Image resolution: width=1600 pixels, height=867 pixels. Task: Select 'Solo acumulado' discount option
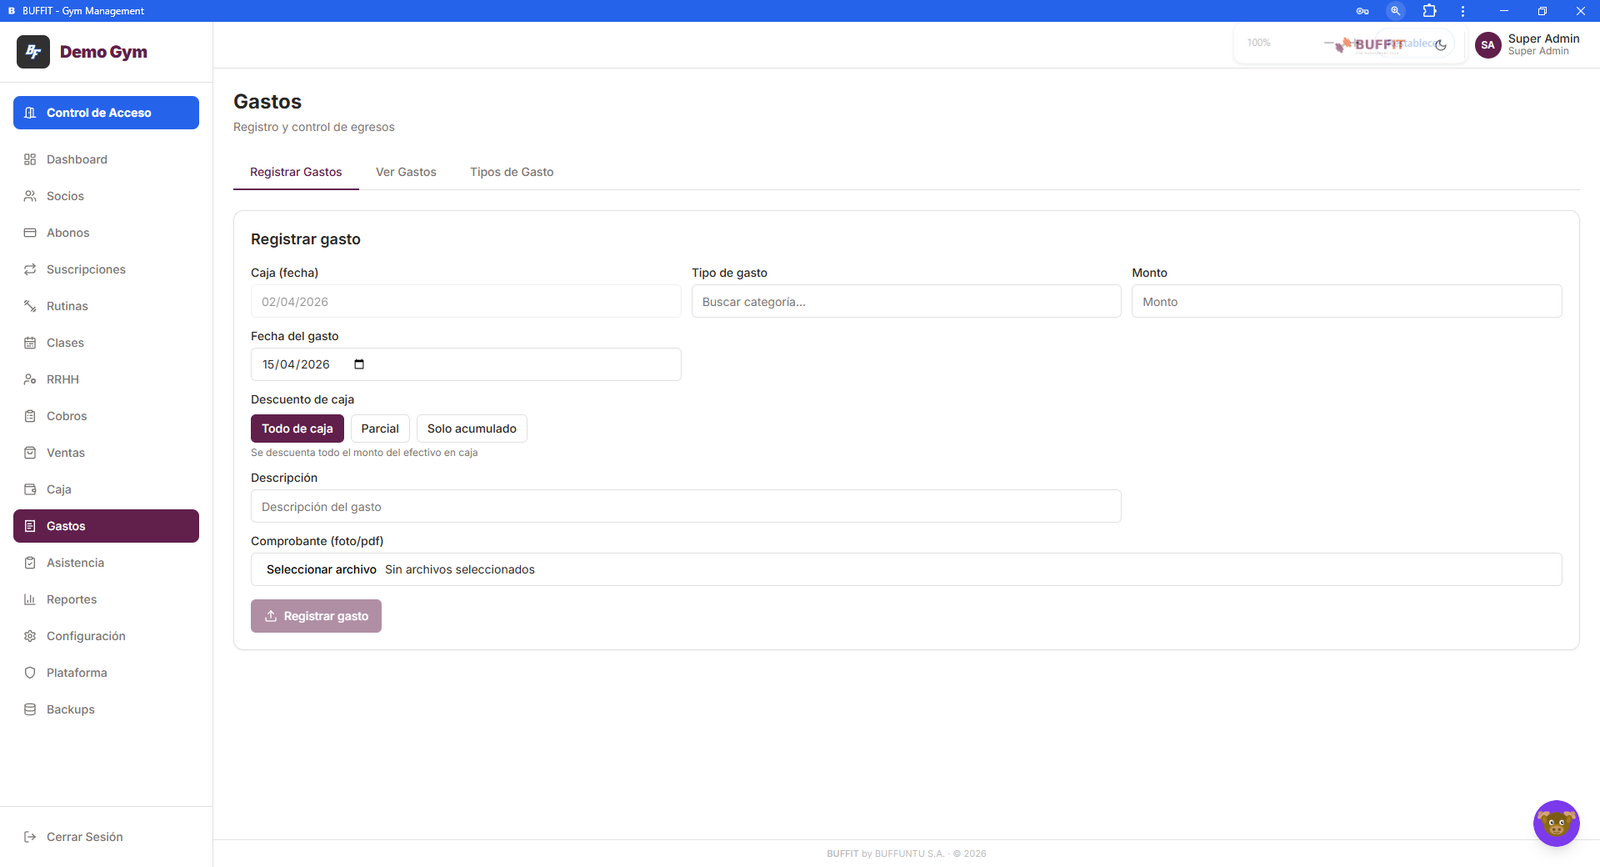[472, 428]
